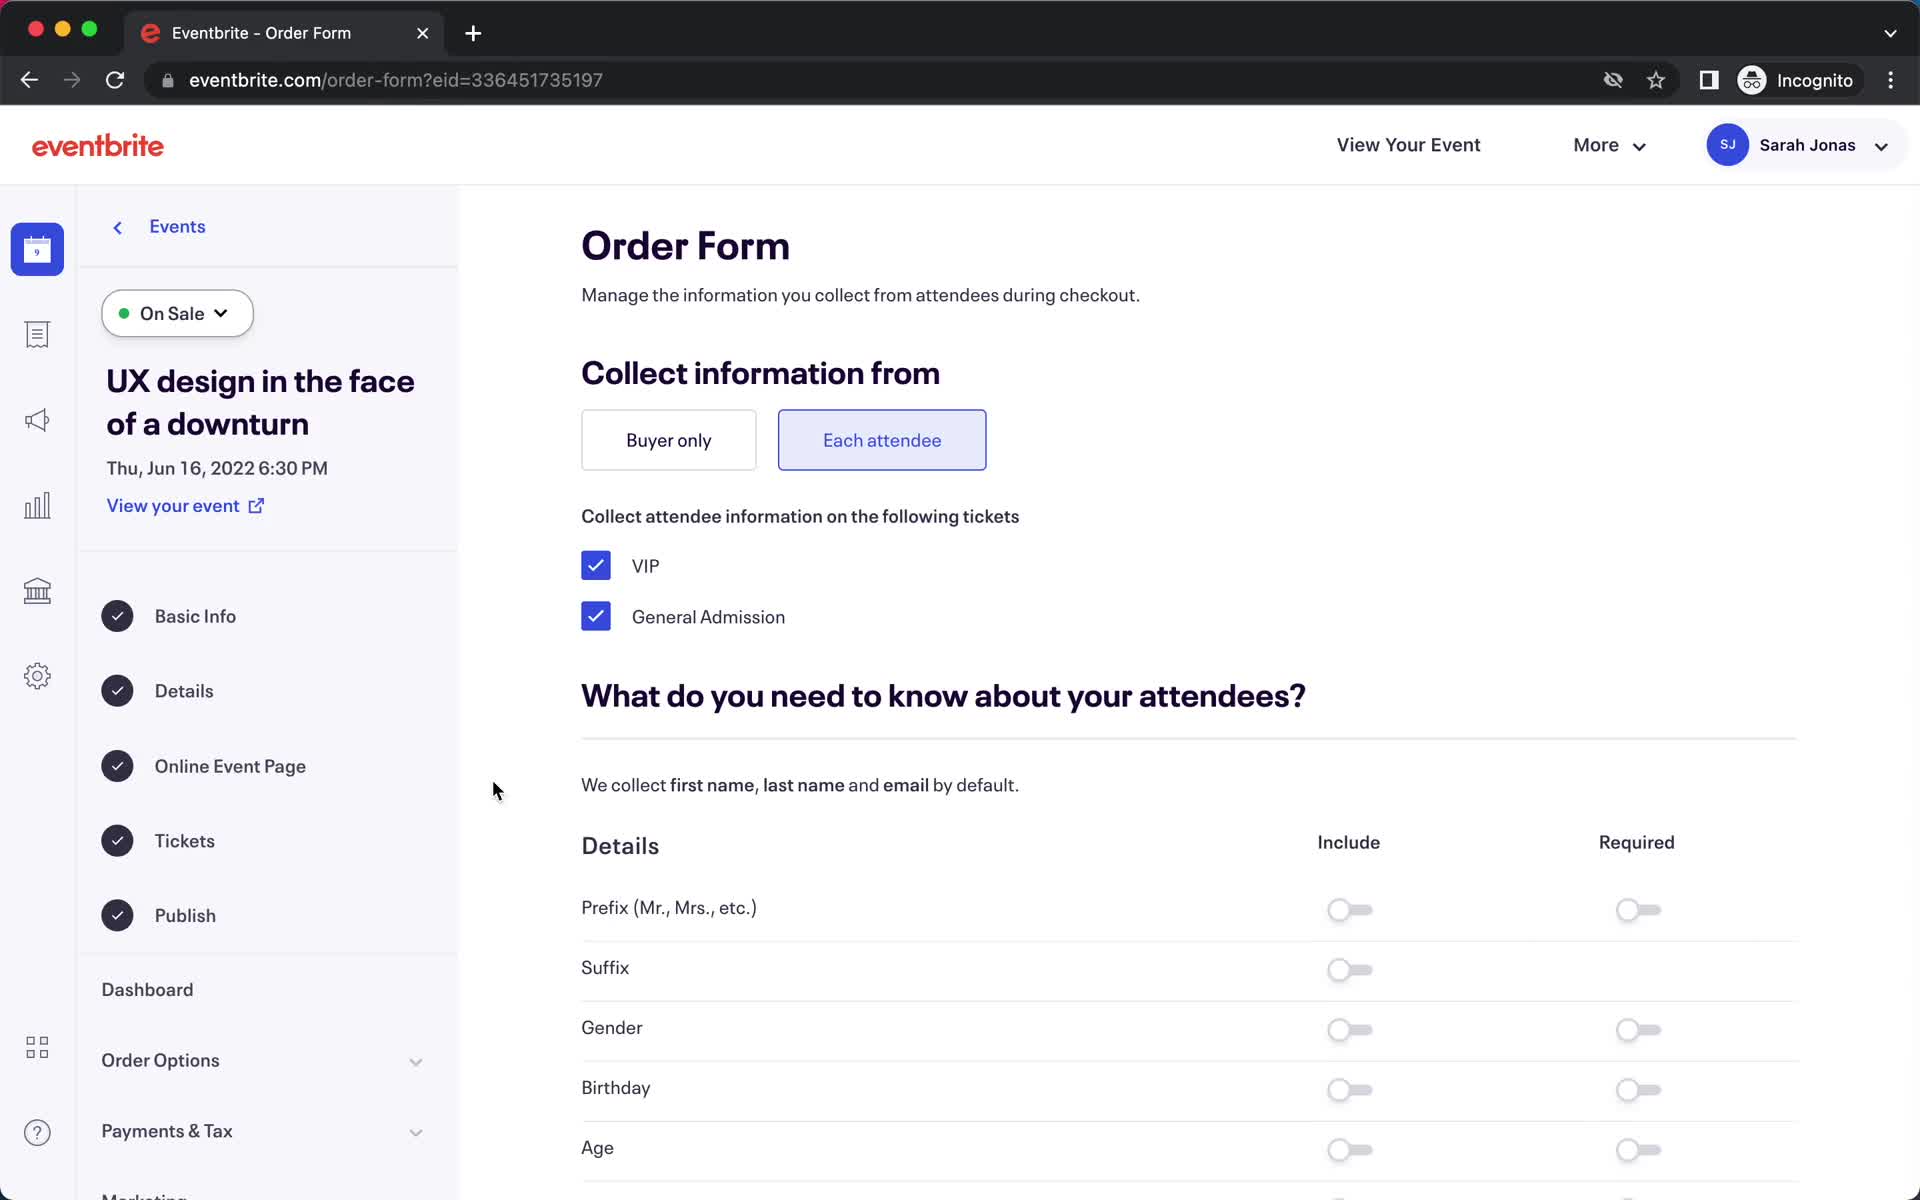Disable the General Admission checkbox
1920x1200 pixels.
click(596, 615)
